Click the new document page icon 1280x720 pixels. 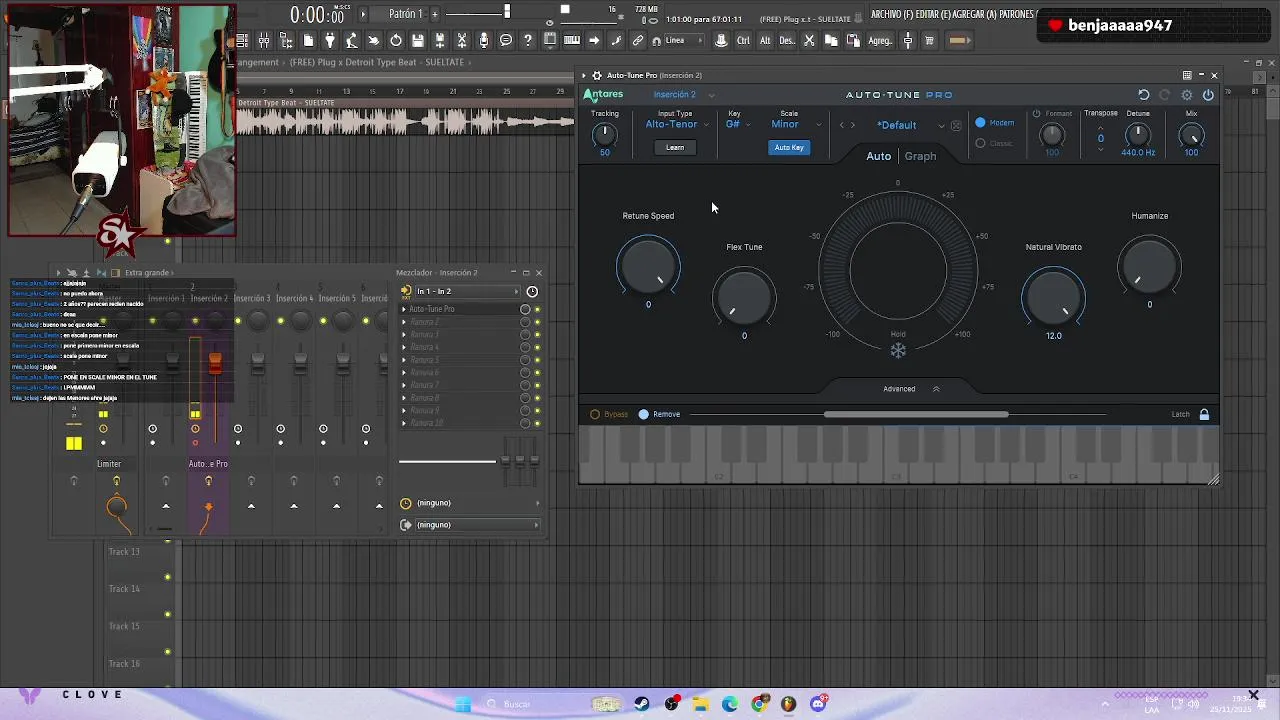pos(308,41)
